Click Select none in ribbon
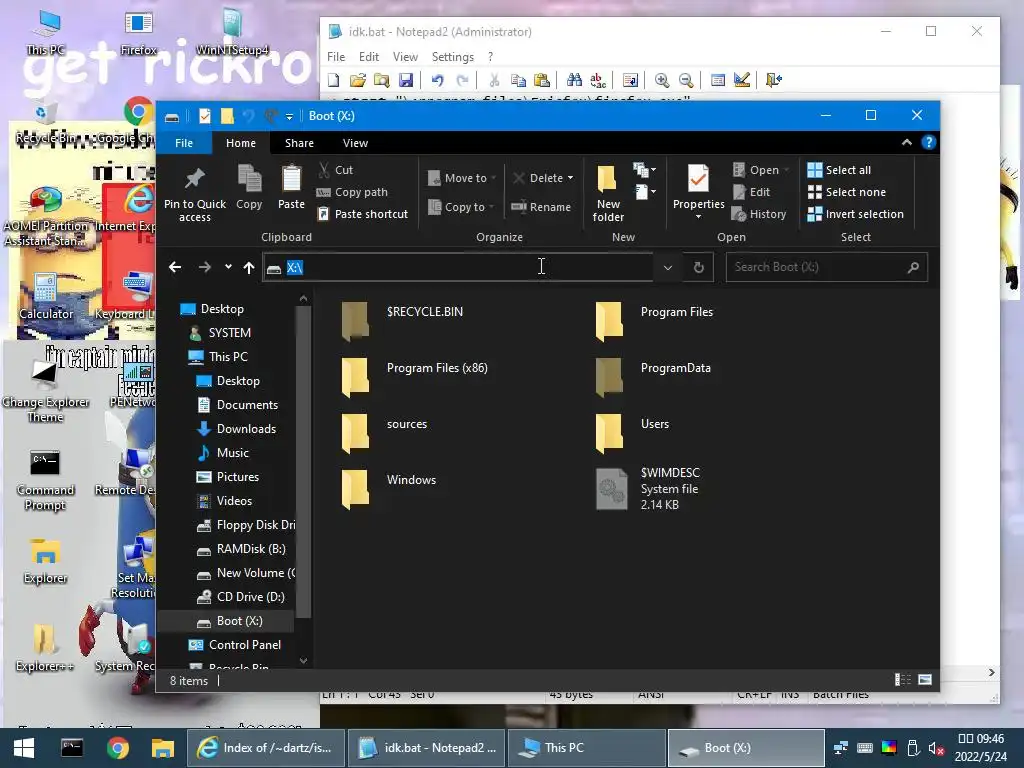The height and width of the screenshot is (768, 1024). 846,192
